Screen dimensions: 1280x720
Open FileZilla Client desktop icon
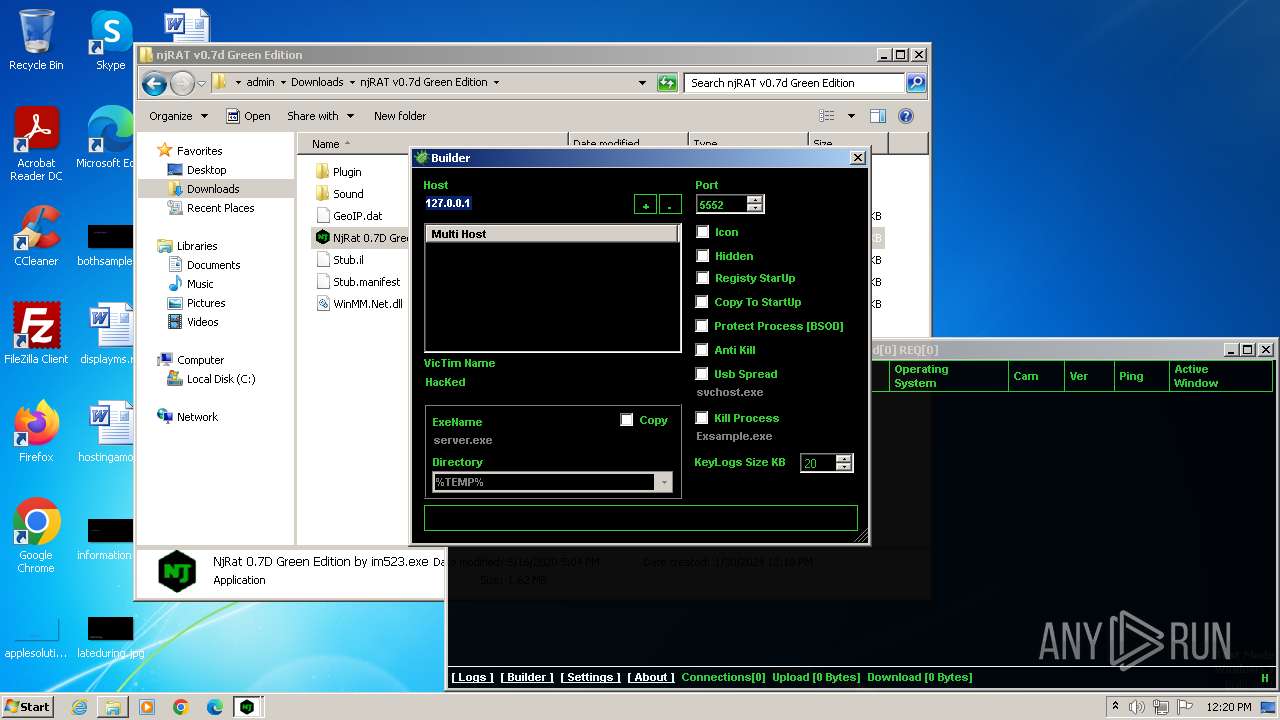[36, 334]
